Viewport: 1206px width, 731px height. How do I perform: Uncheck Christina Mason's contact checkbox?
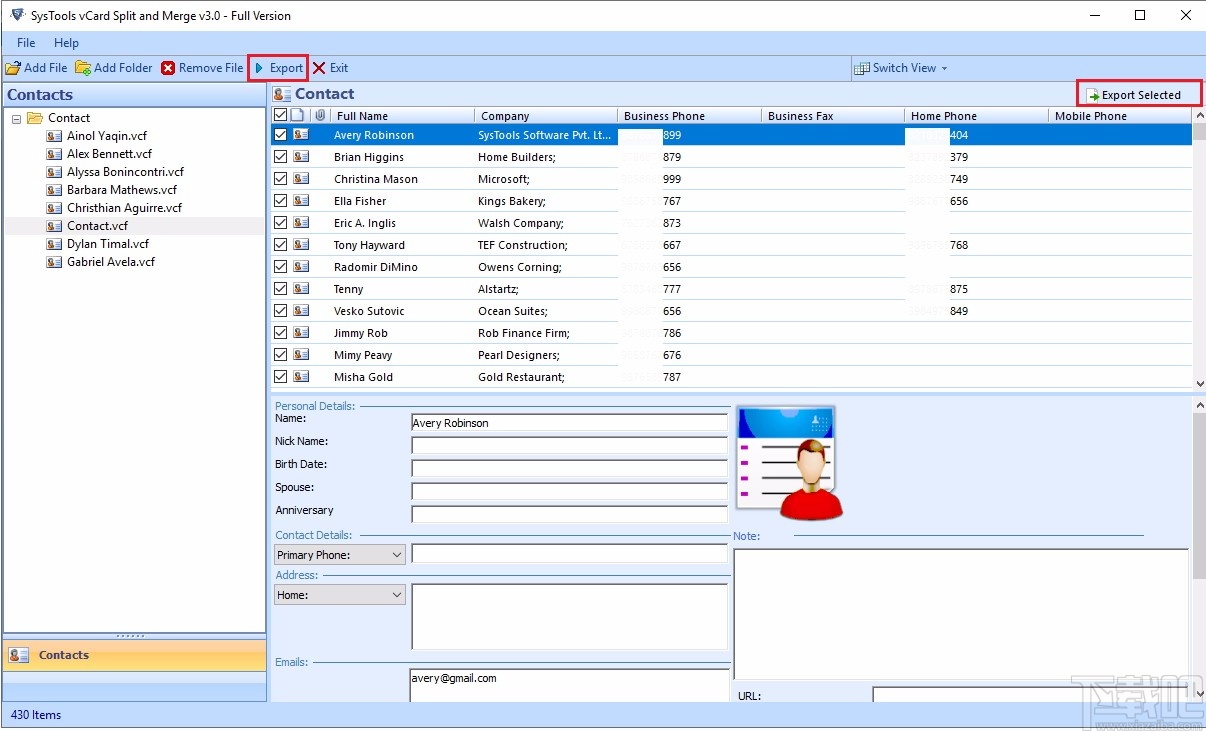[280, 178]
